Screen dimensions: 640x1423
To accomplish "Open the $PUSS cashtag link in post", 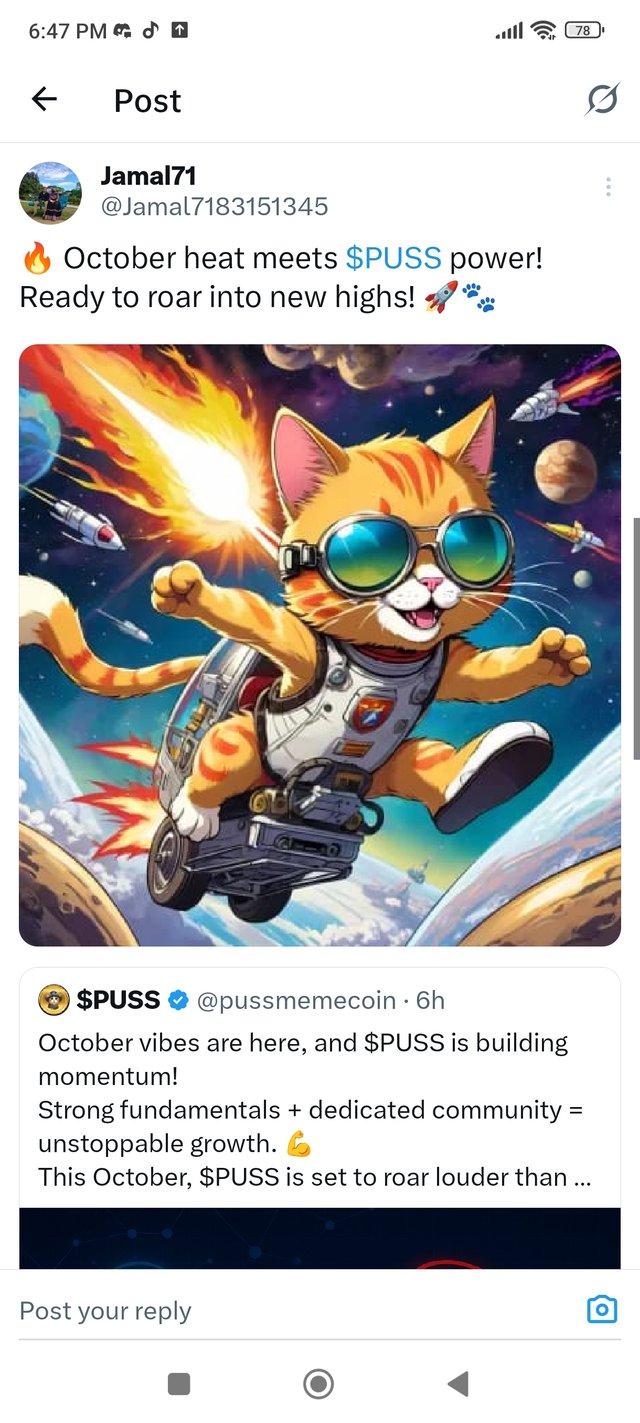I will click(x=393, y=258).
